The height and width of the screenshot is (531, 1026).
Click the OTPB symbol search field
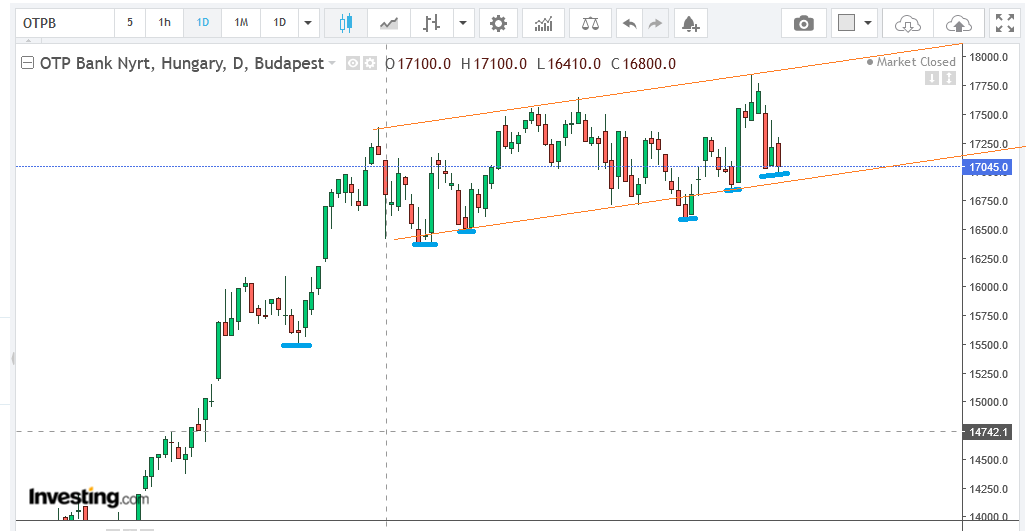[60, 23]
